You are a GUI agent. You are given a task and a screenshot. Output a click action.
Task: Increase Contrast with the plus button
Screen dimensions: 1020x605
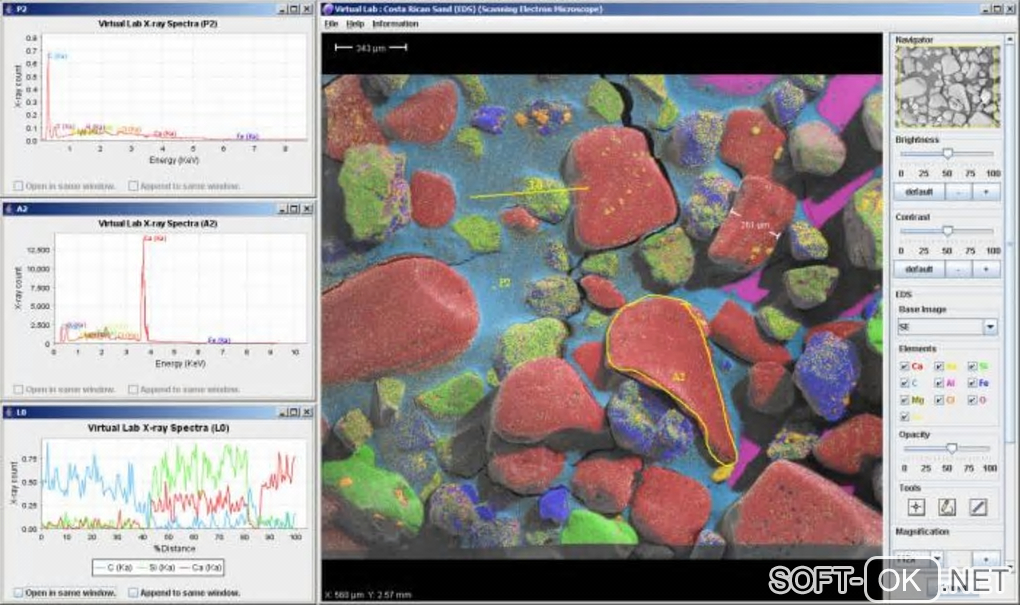(x=986, y=269)
